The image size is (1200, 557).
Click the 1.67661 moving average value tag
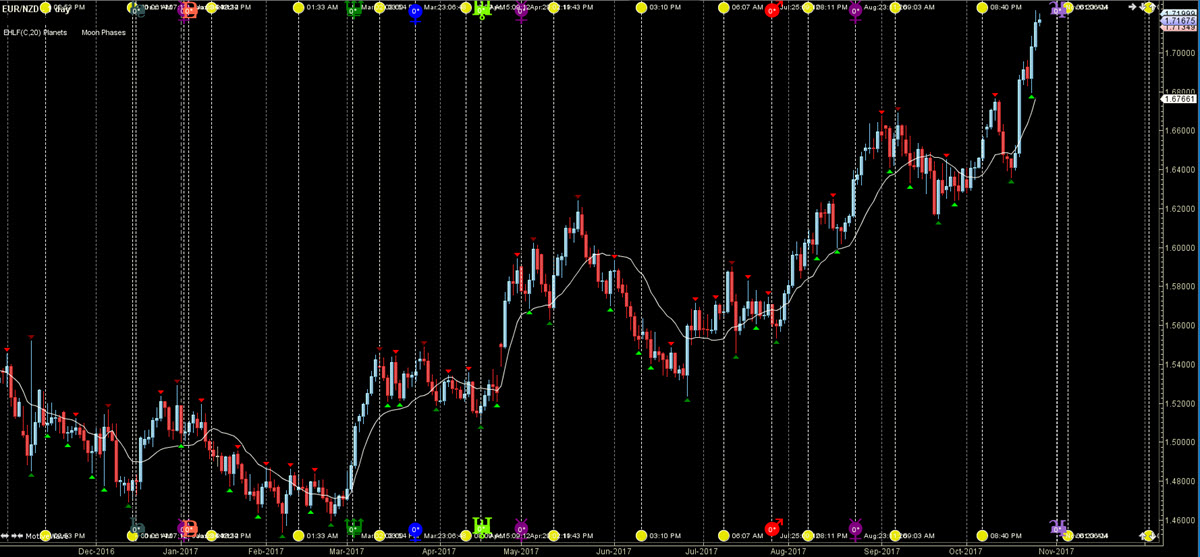[1178, 99]
